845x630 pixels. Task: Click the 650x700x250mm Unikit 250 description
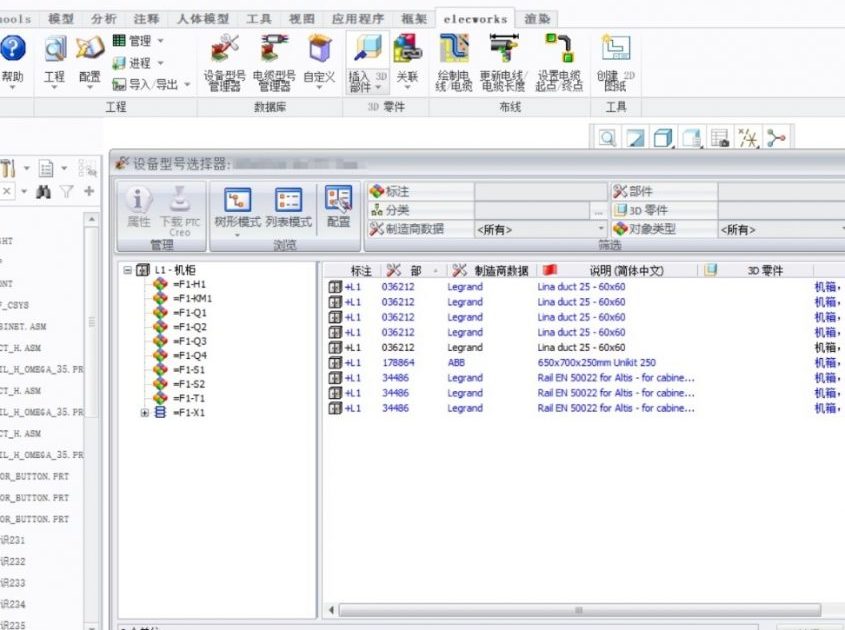597,363
